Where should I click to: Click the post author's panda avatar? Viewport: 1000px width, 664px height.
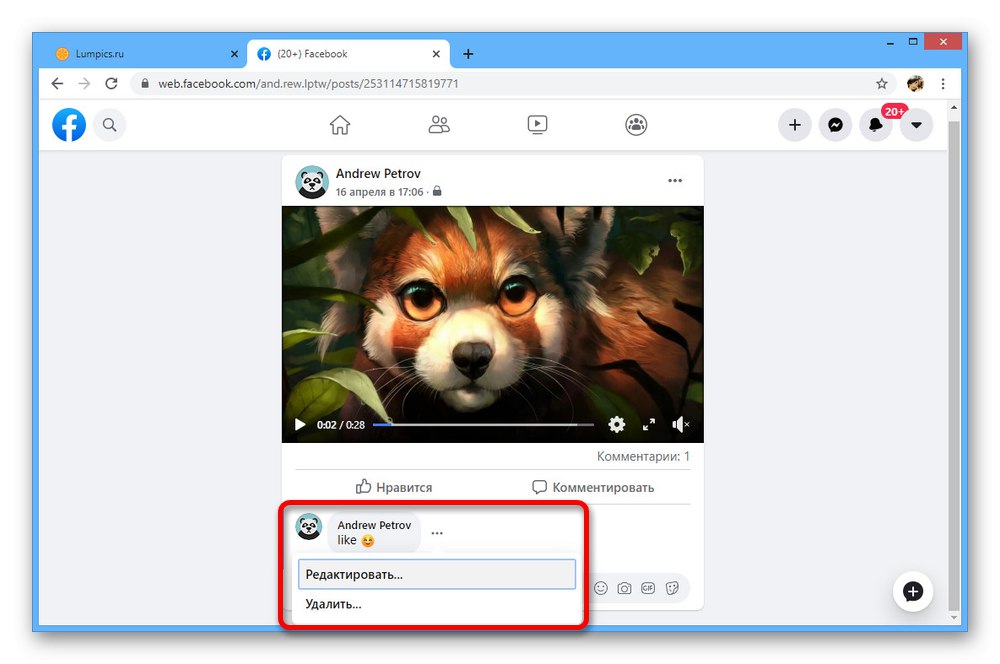click(312, 182)
